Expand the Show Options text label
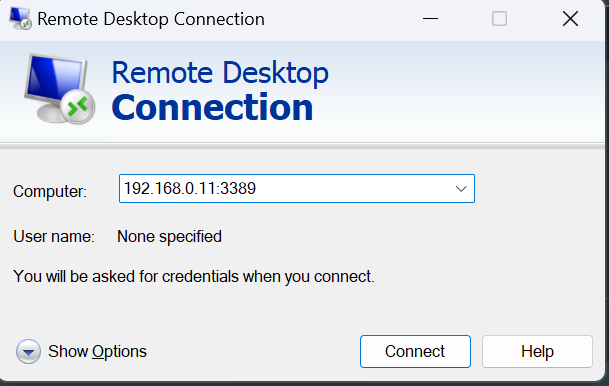The image size is (609, 386). pyautogui.click(x=97, y=351)
